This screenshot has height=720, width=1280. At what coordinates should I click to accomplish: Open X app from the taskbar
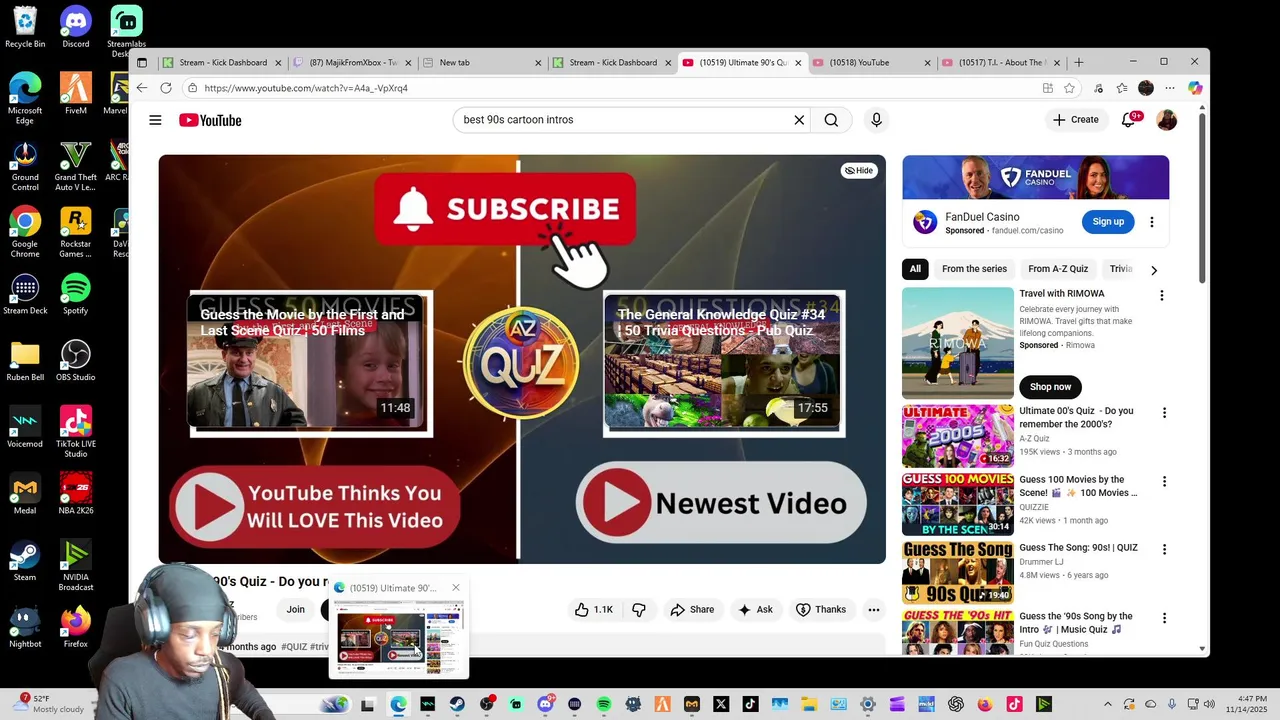coord(721,704)
